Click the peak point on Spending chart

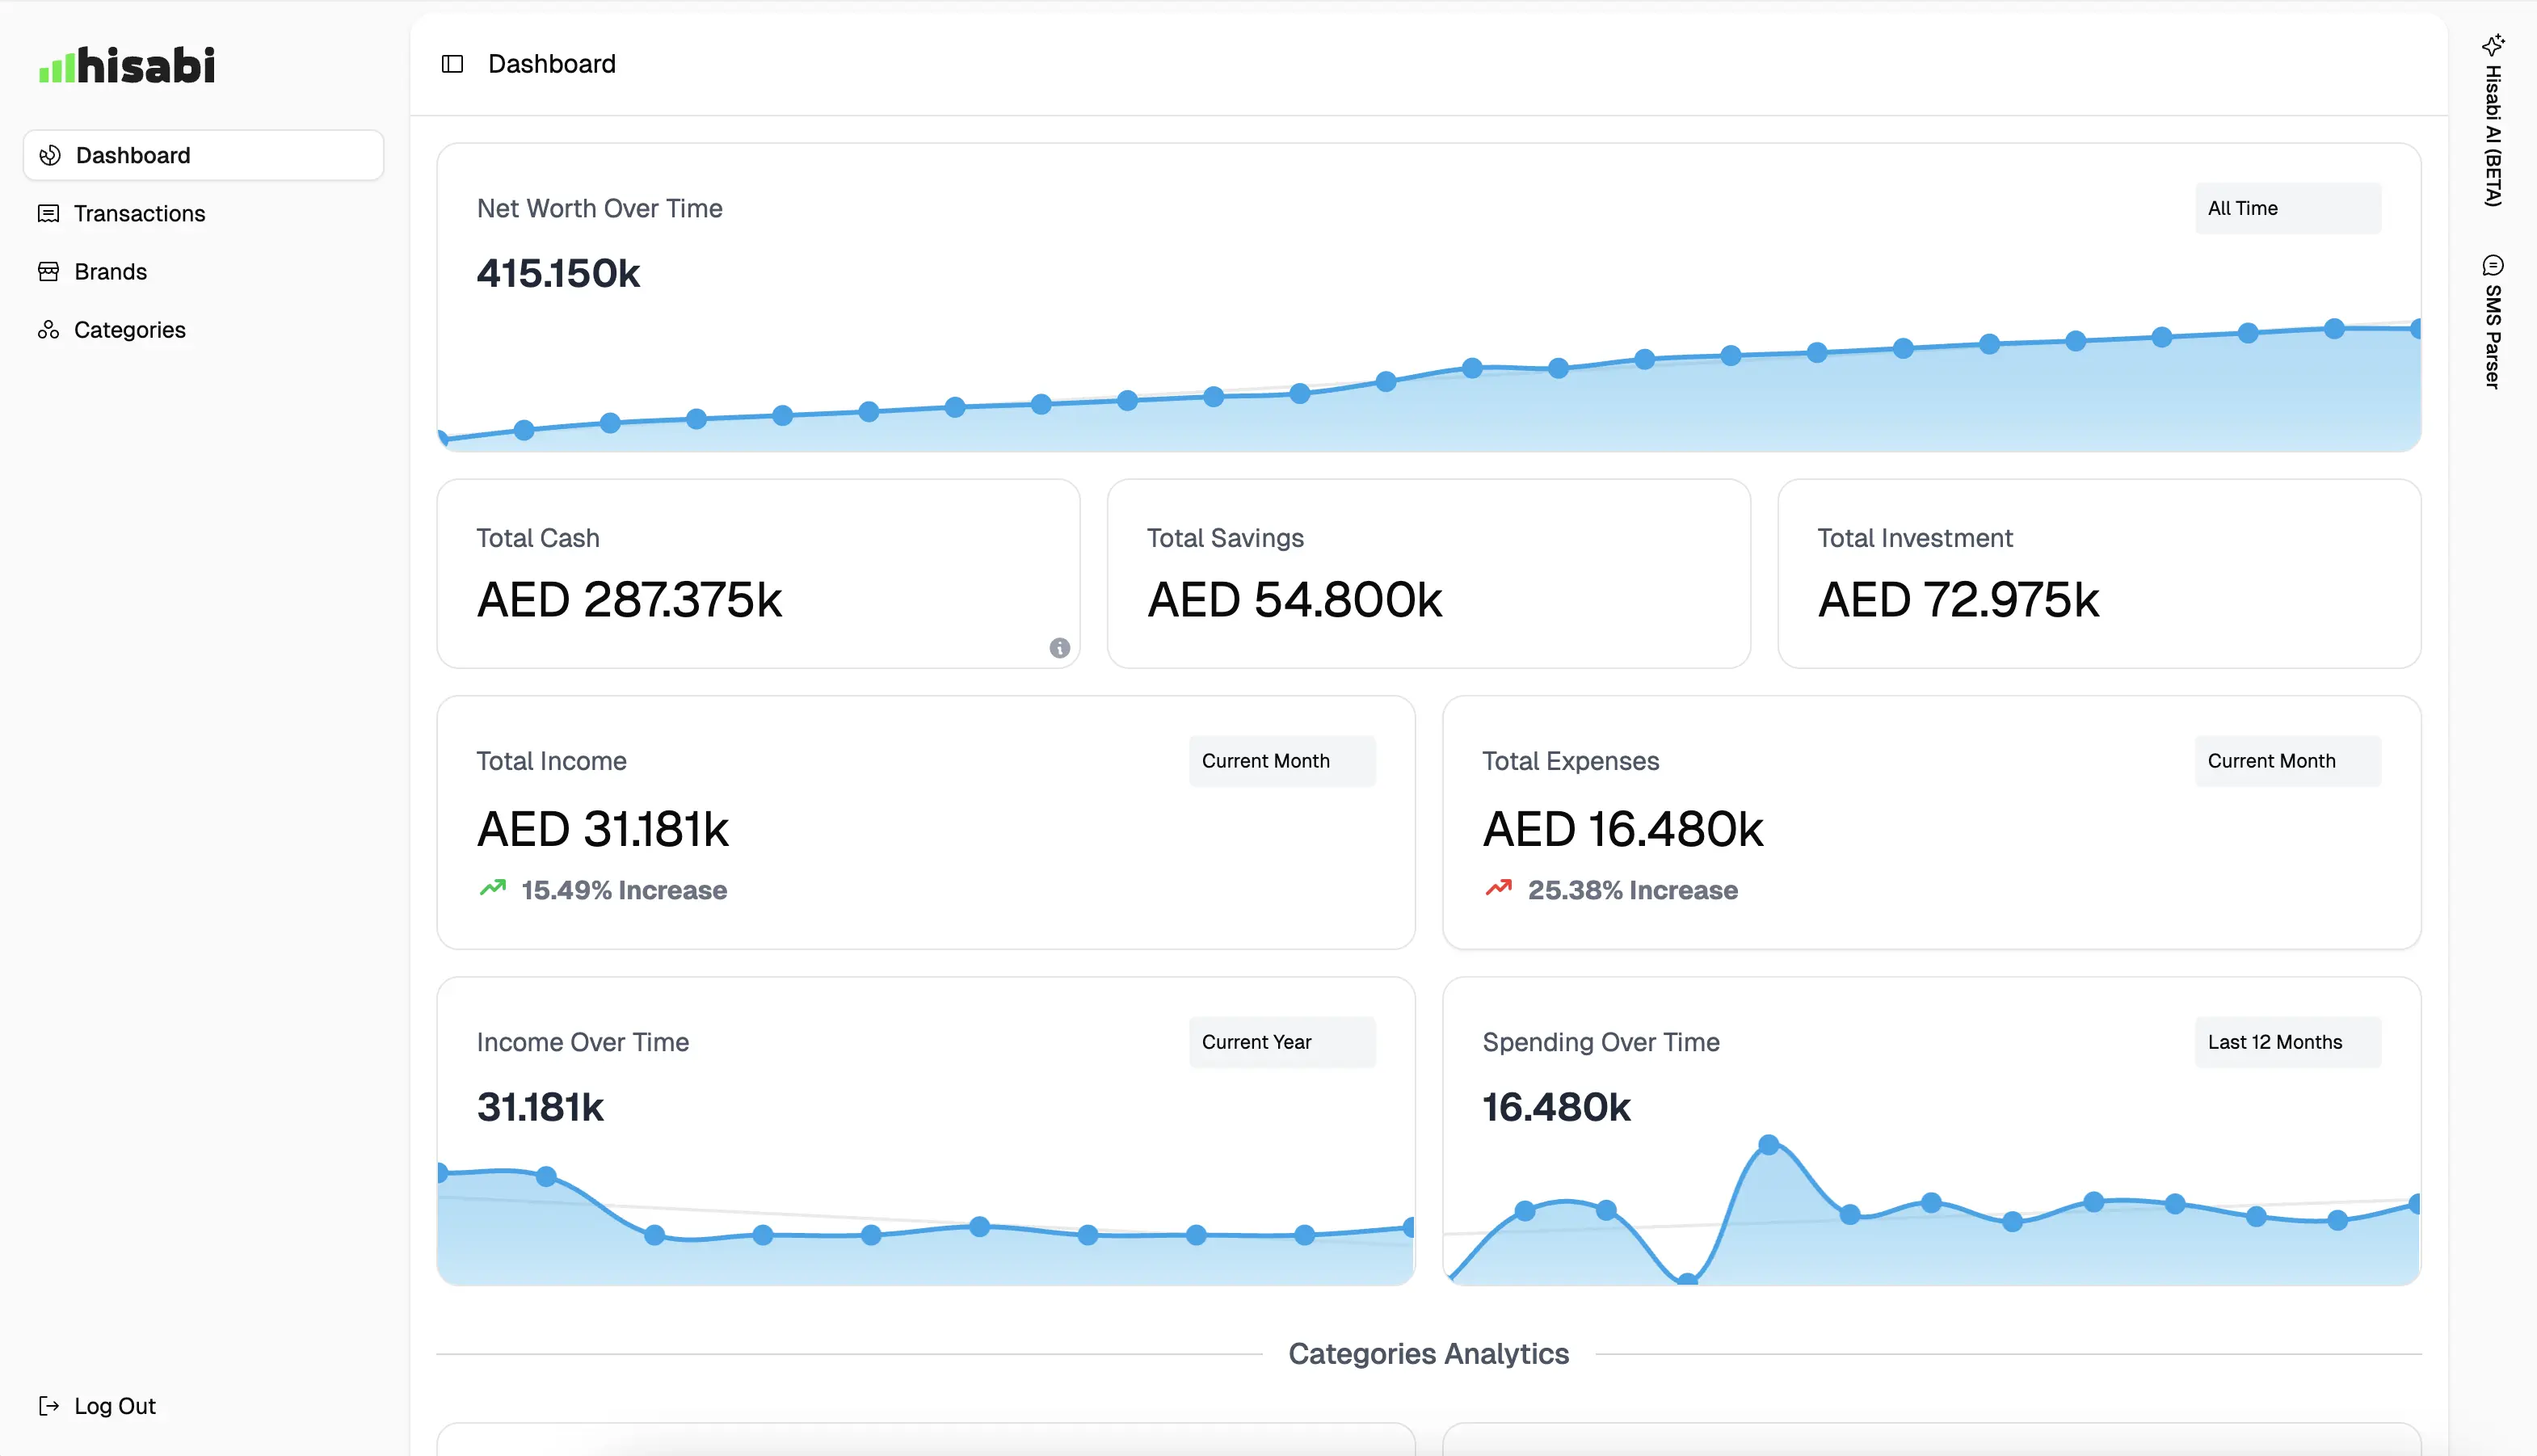coord(1768,1145)
